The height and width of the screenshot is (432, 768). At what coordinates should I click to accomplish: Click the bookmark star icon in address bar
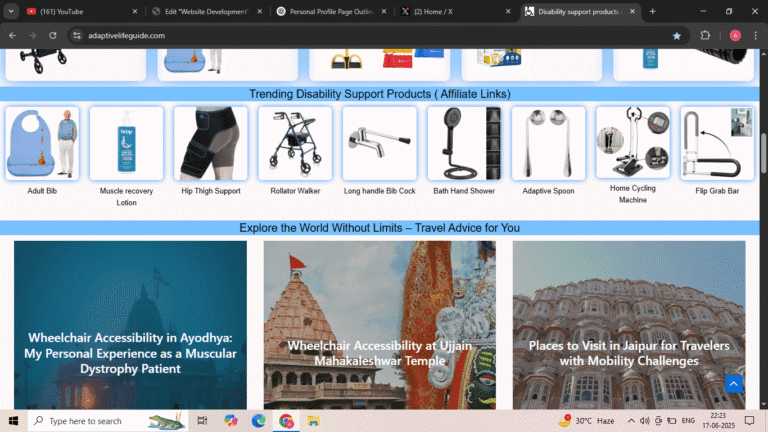click(677, 35)
